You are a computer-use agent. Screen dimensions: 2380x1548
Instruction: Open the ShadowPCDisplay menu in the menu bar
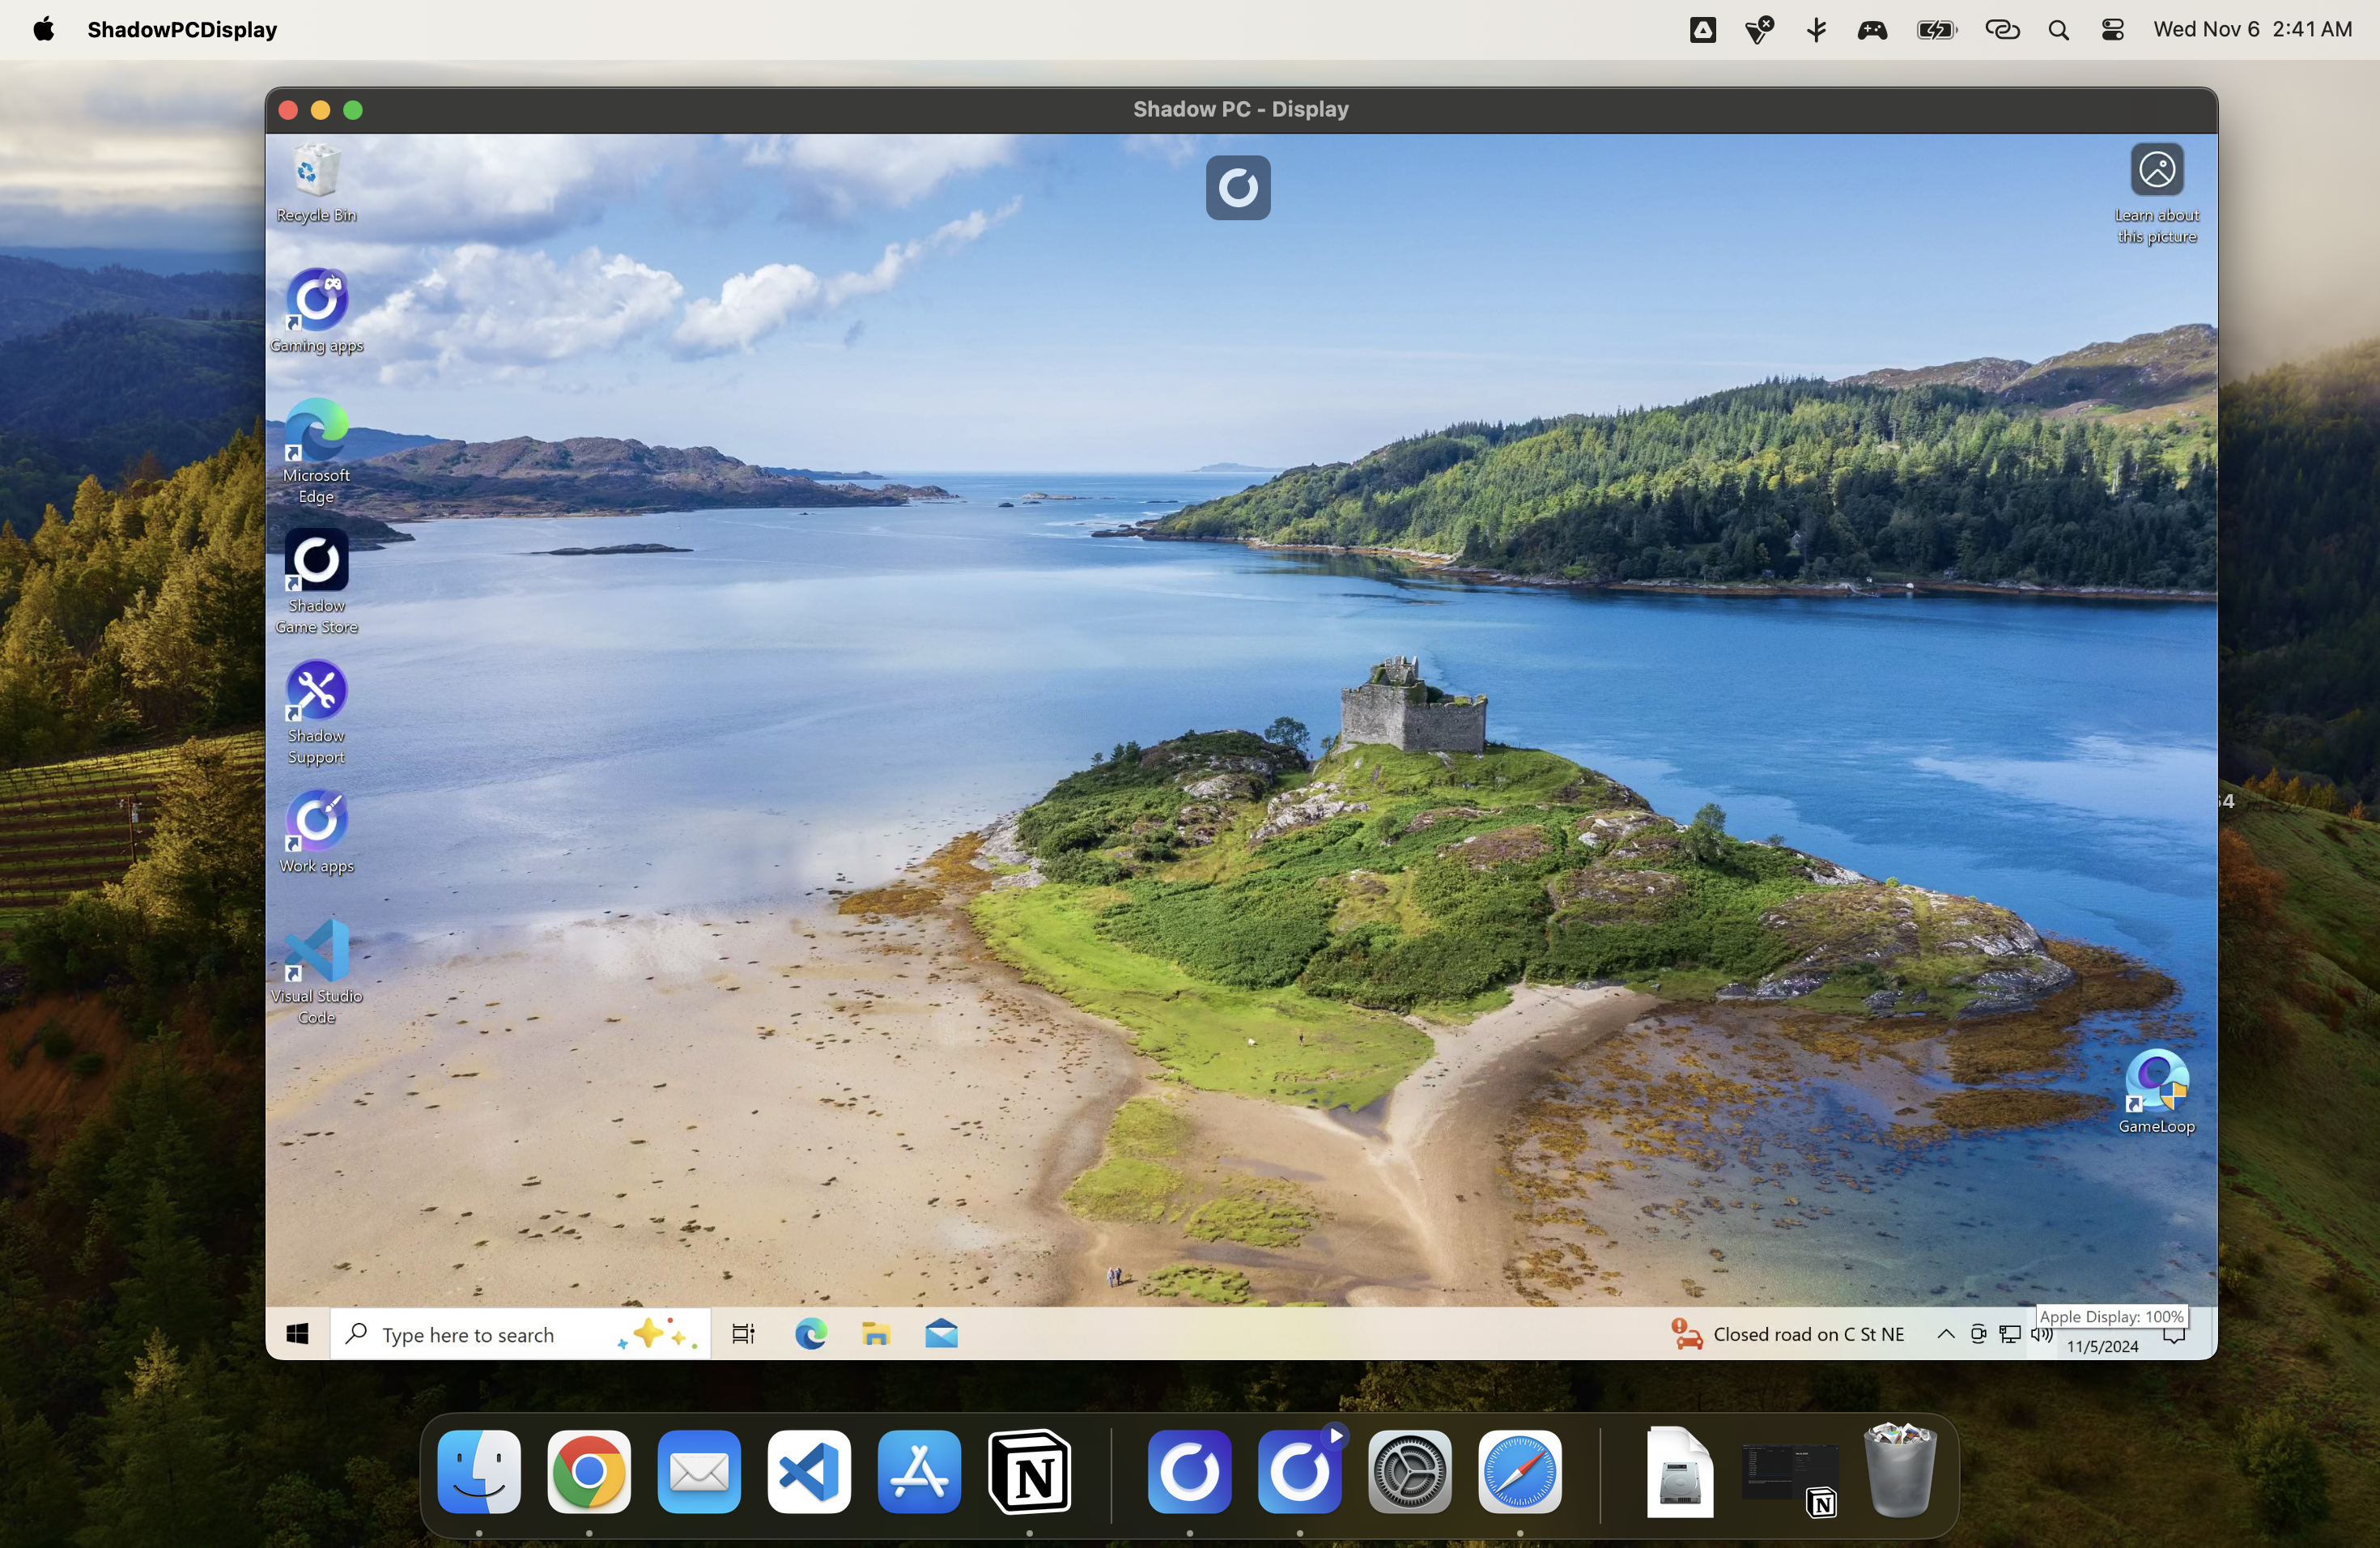point(182,29)
